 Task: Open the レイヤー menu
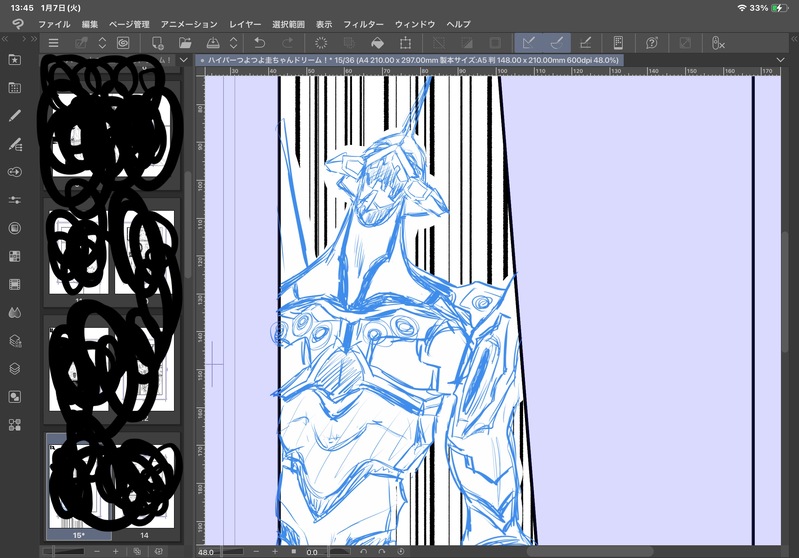[x=245, y=24]
